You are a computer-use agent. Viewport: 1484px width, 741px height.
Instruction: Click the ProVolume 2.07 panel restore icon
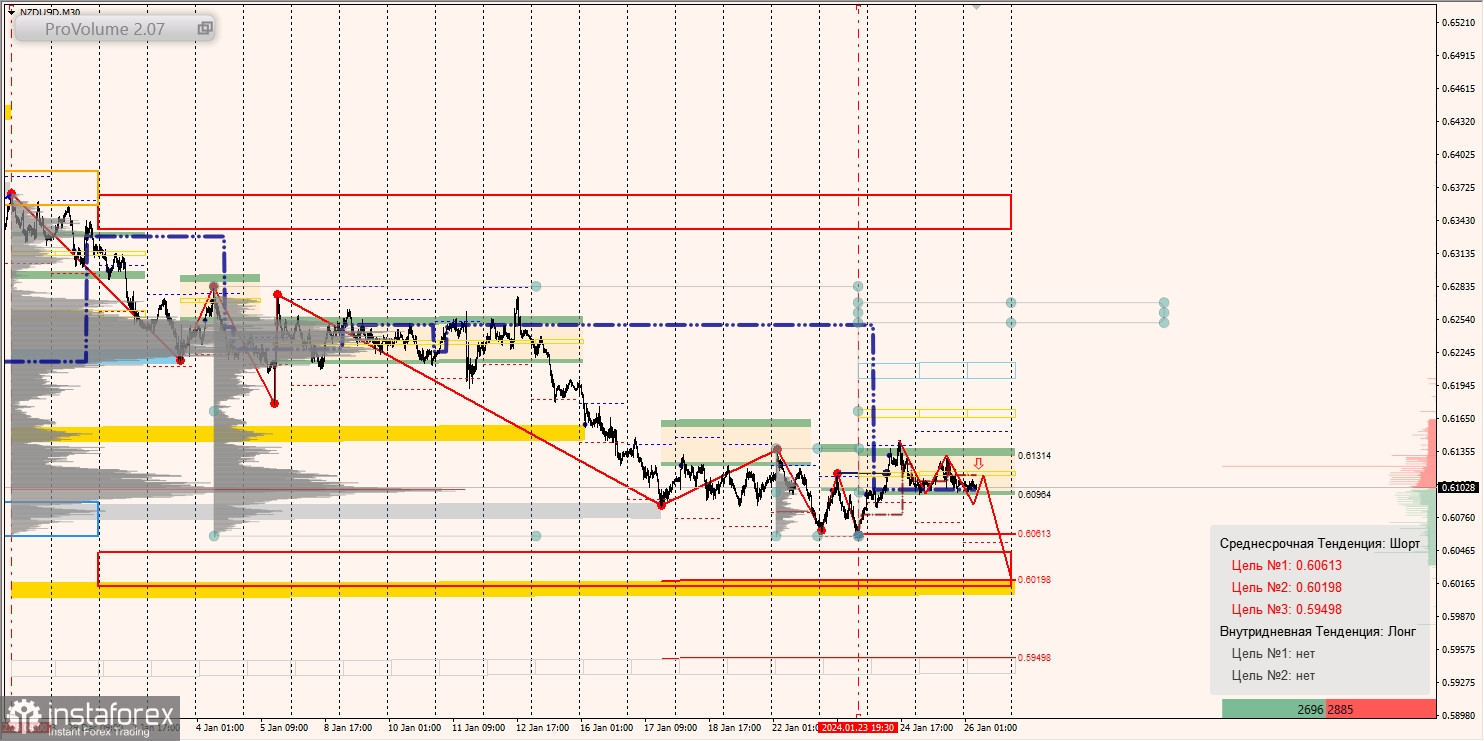coord(205,29)
